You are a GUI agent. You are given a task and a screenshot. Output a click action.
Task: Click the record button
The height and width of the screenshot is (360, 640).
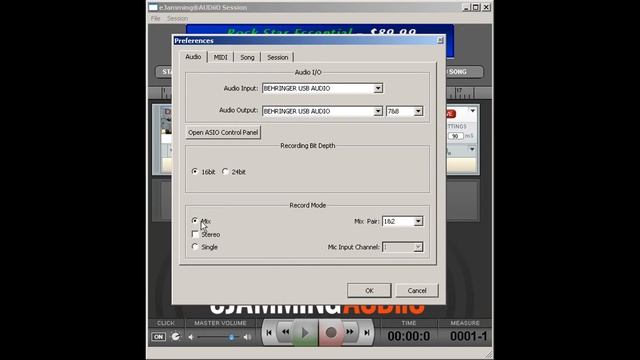(x=331, y=333)
